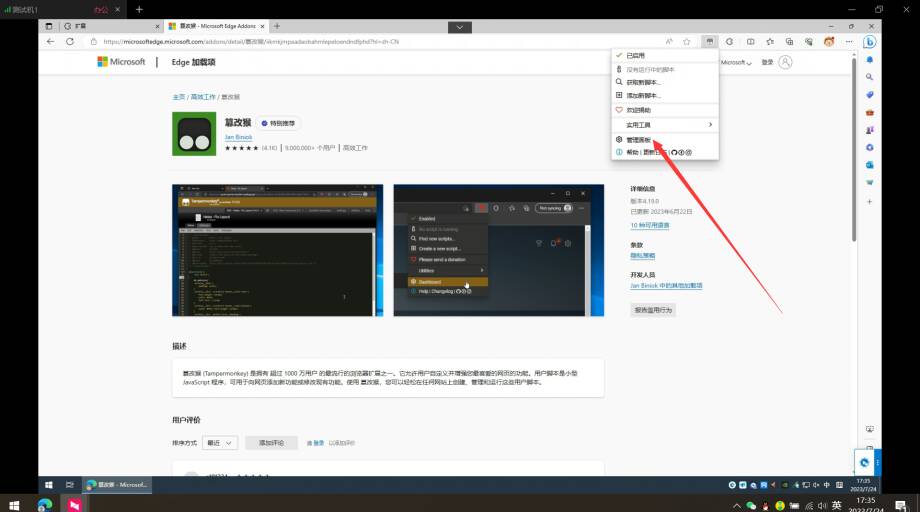This screenshot has width=920, height=512.
Task: Open the collections toolbar icon
Action: pyautogui.click(x=789, y=42)
